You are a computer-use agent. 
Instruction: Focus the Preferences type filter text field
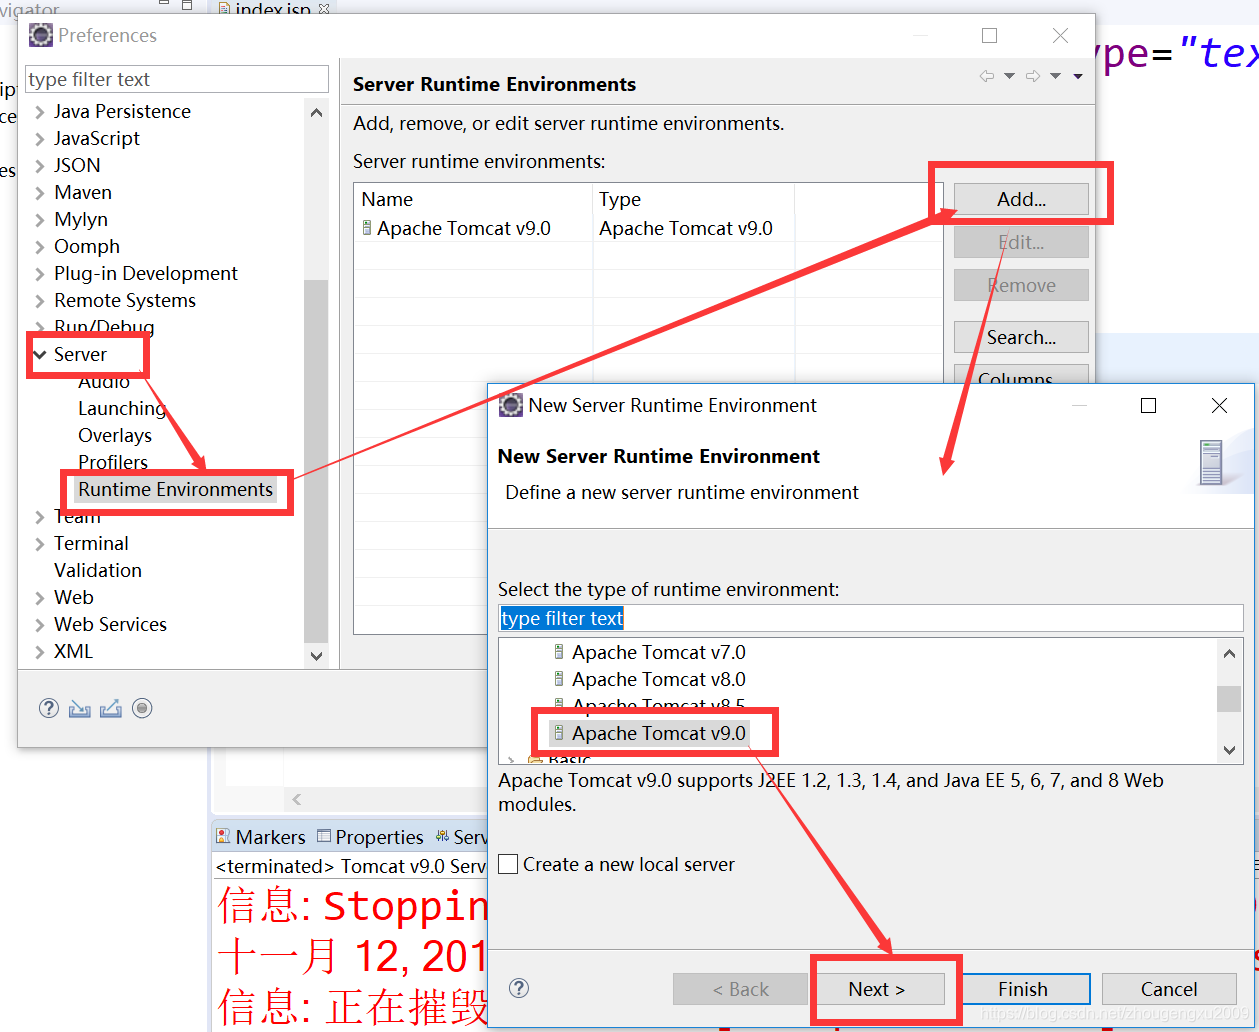(x=177, y=79)
